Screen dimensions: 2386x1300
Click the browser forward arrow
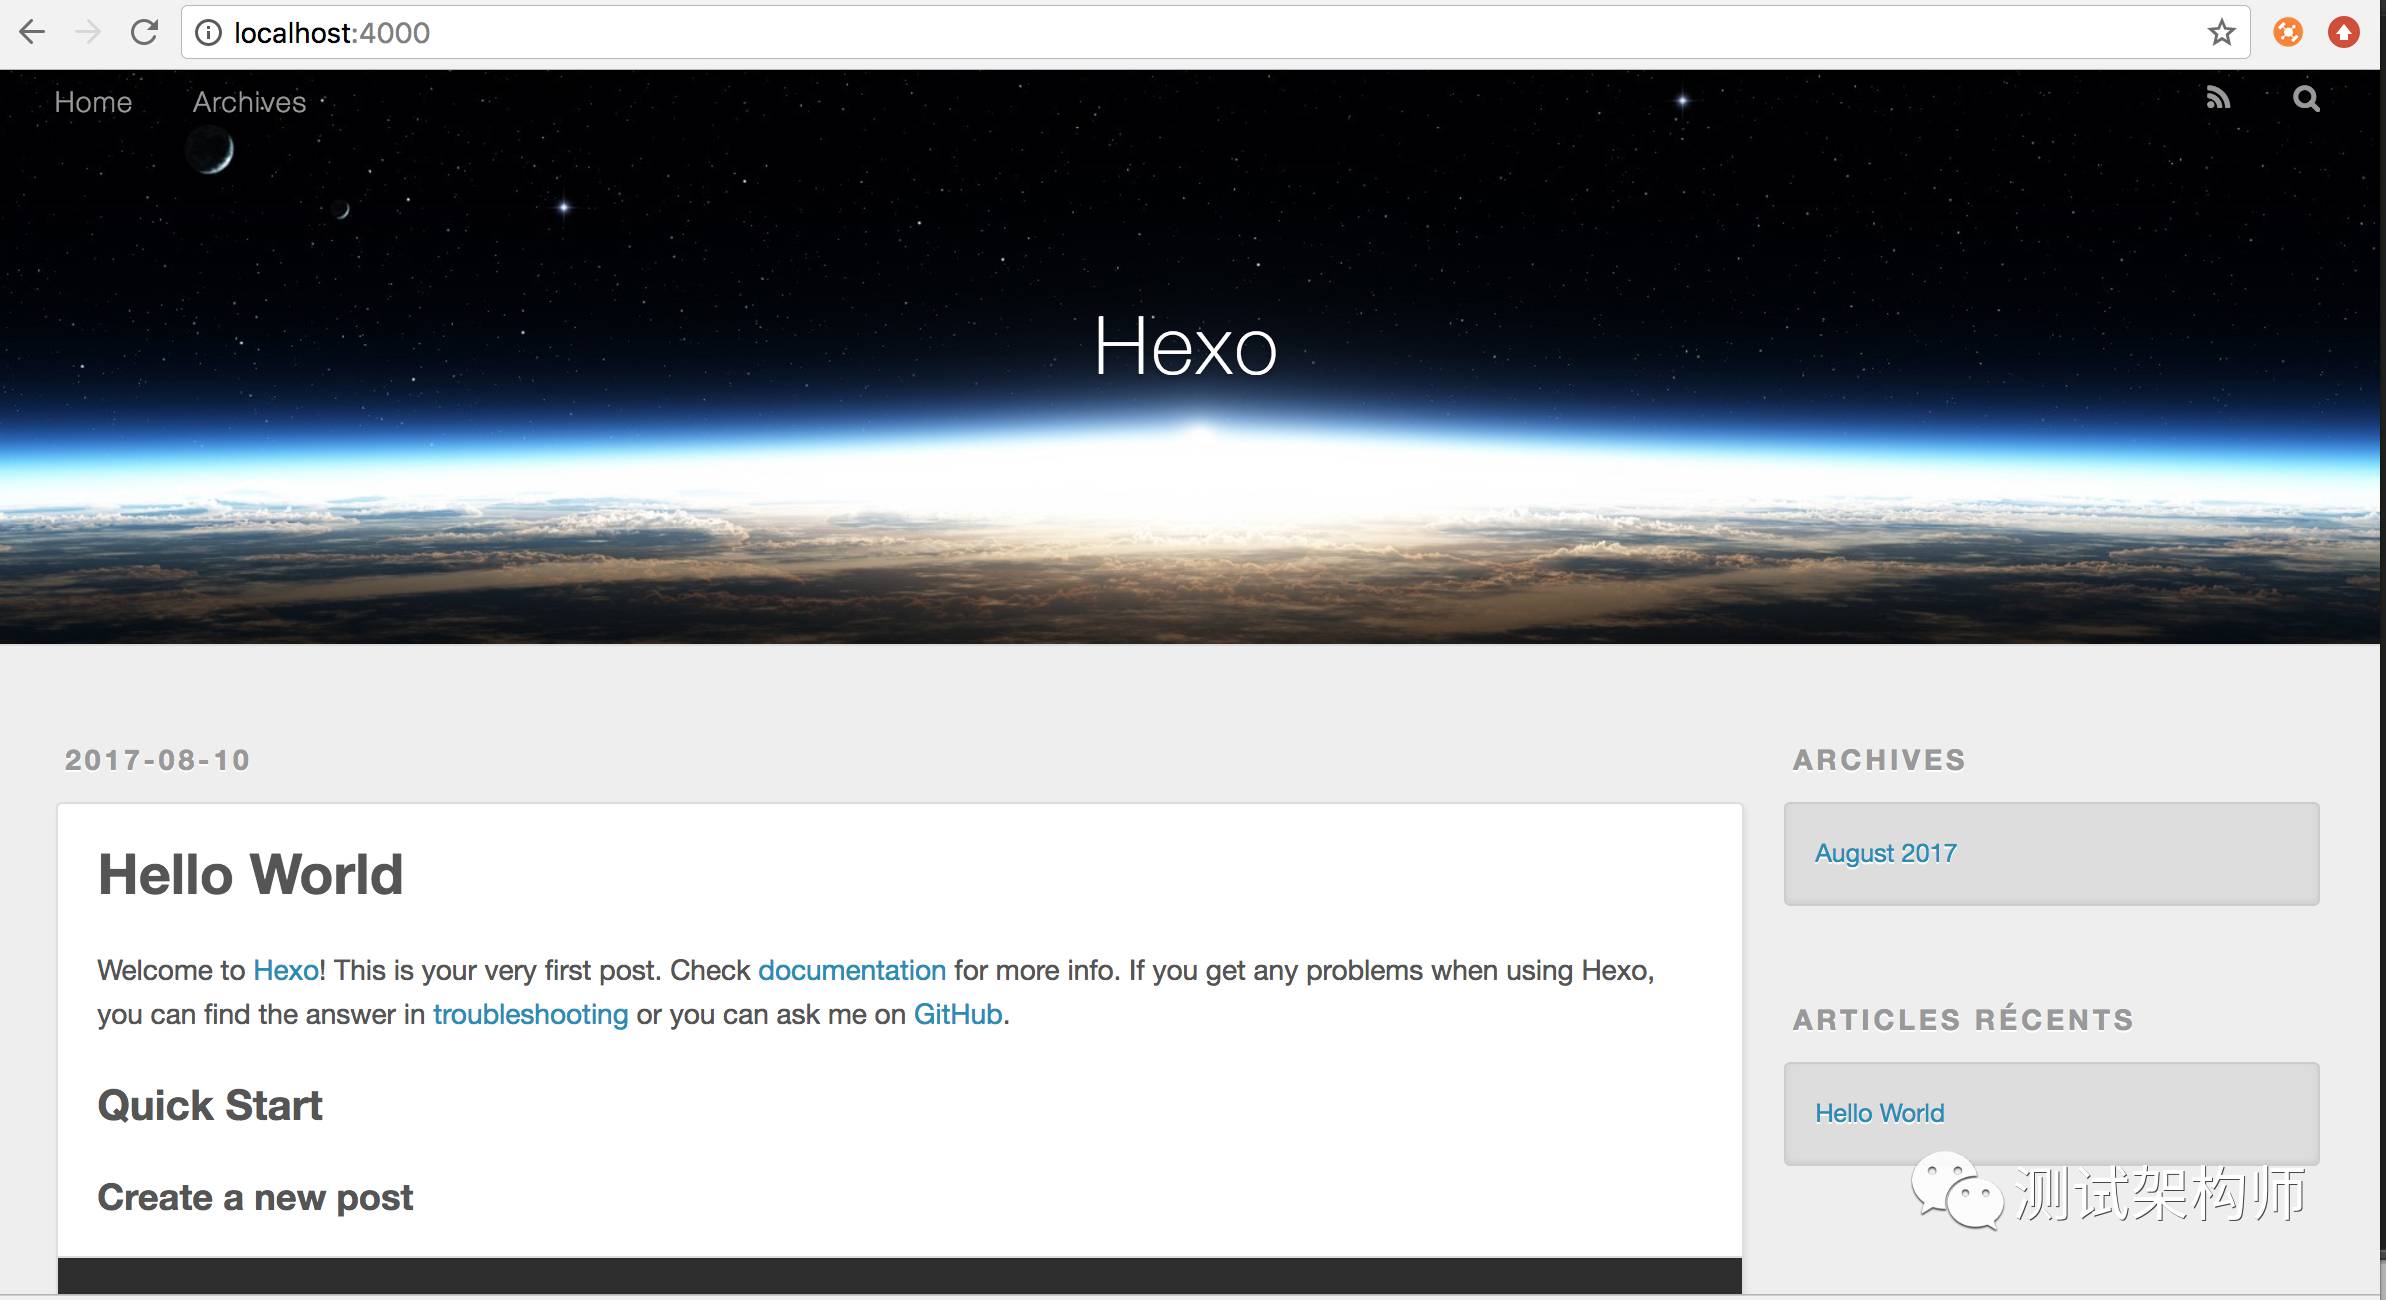(88, 33)
